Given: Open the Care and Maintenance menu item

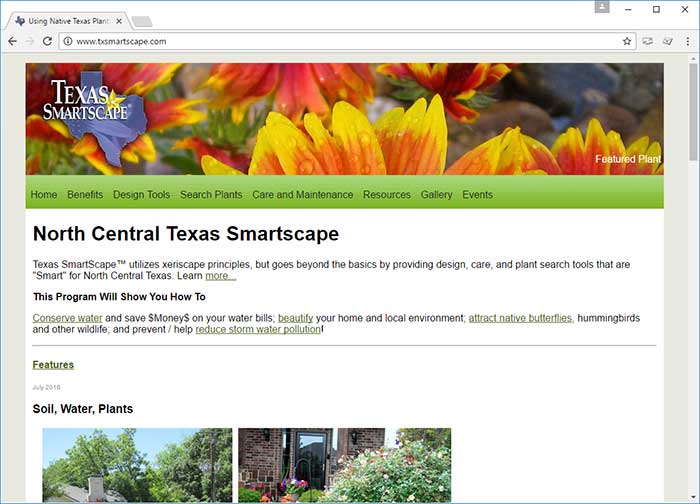Looking at the screenshot, I should pyautogui.click(x=303, y=195).
